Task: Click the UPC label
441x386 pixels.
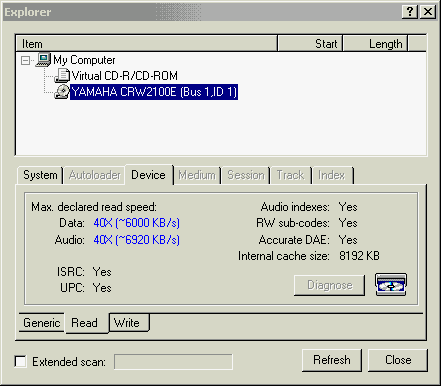Action: click(x=72, y=288)
